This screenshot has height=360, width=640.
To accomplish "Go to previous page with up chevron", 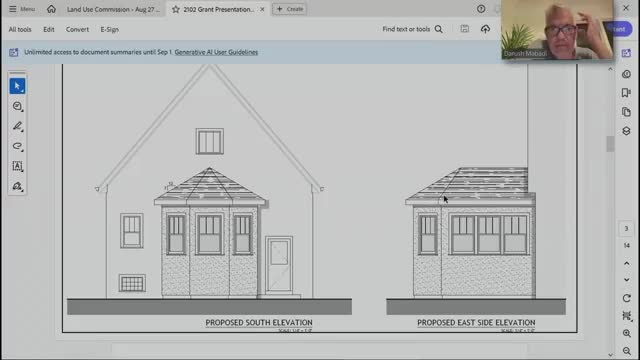I will 627,263.
